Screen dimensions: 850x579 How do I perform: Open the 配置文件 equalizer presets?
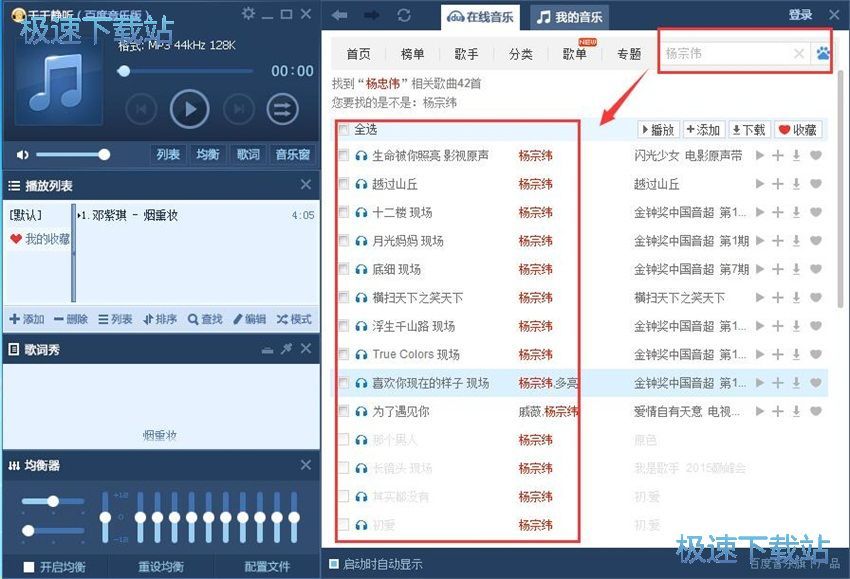click(267, 567)
